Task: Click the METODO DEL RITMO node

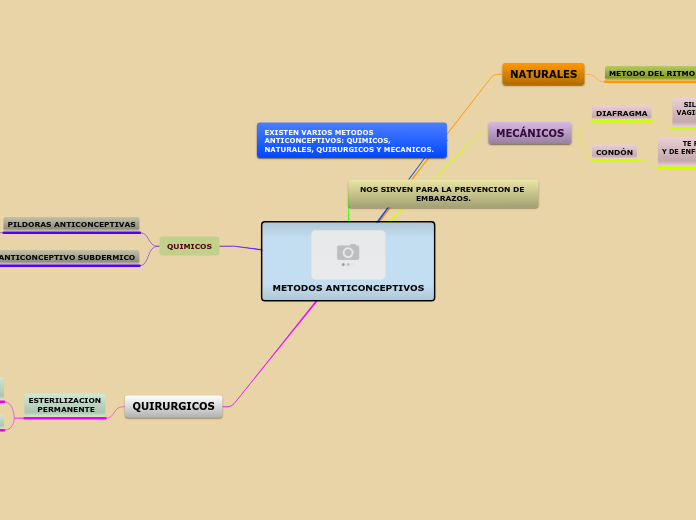Action: (650, 73)
